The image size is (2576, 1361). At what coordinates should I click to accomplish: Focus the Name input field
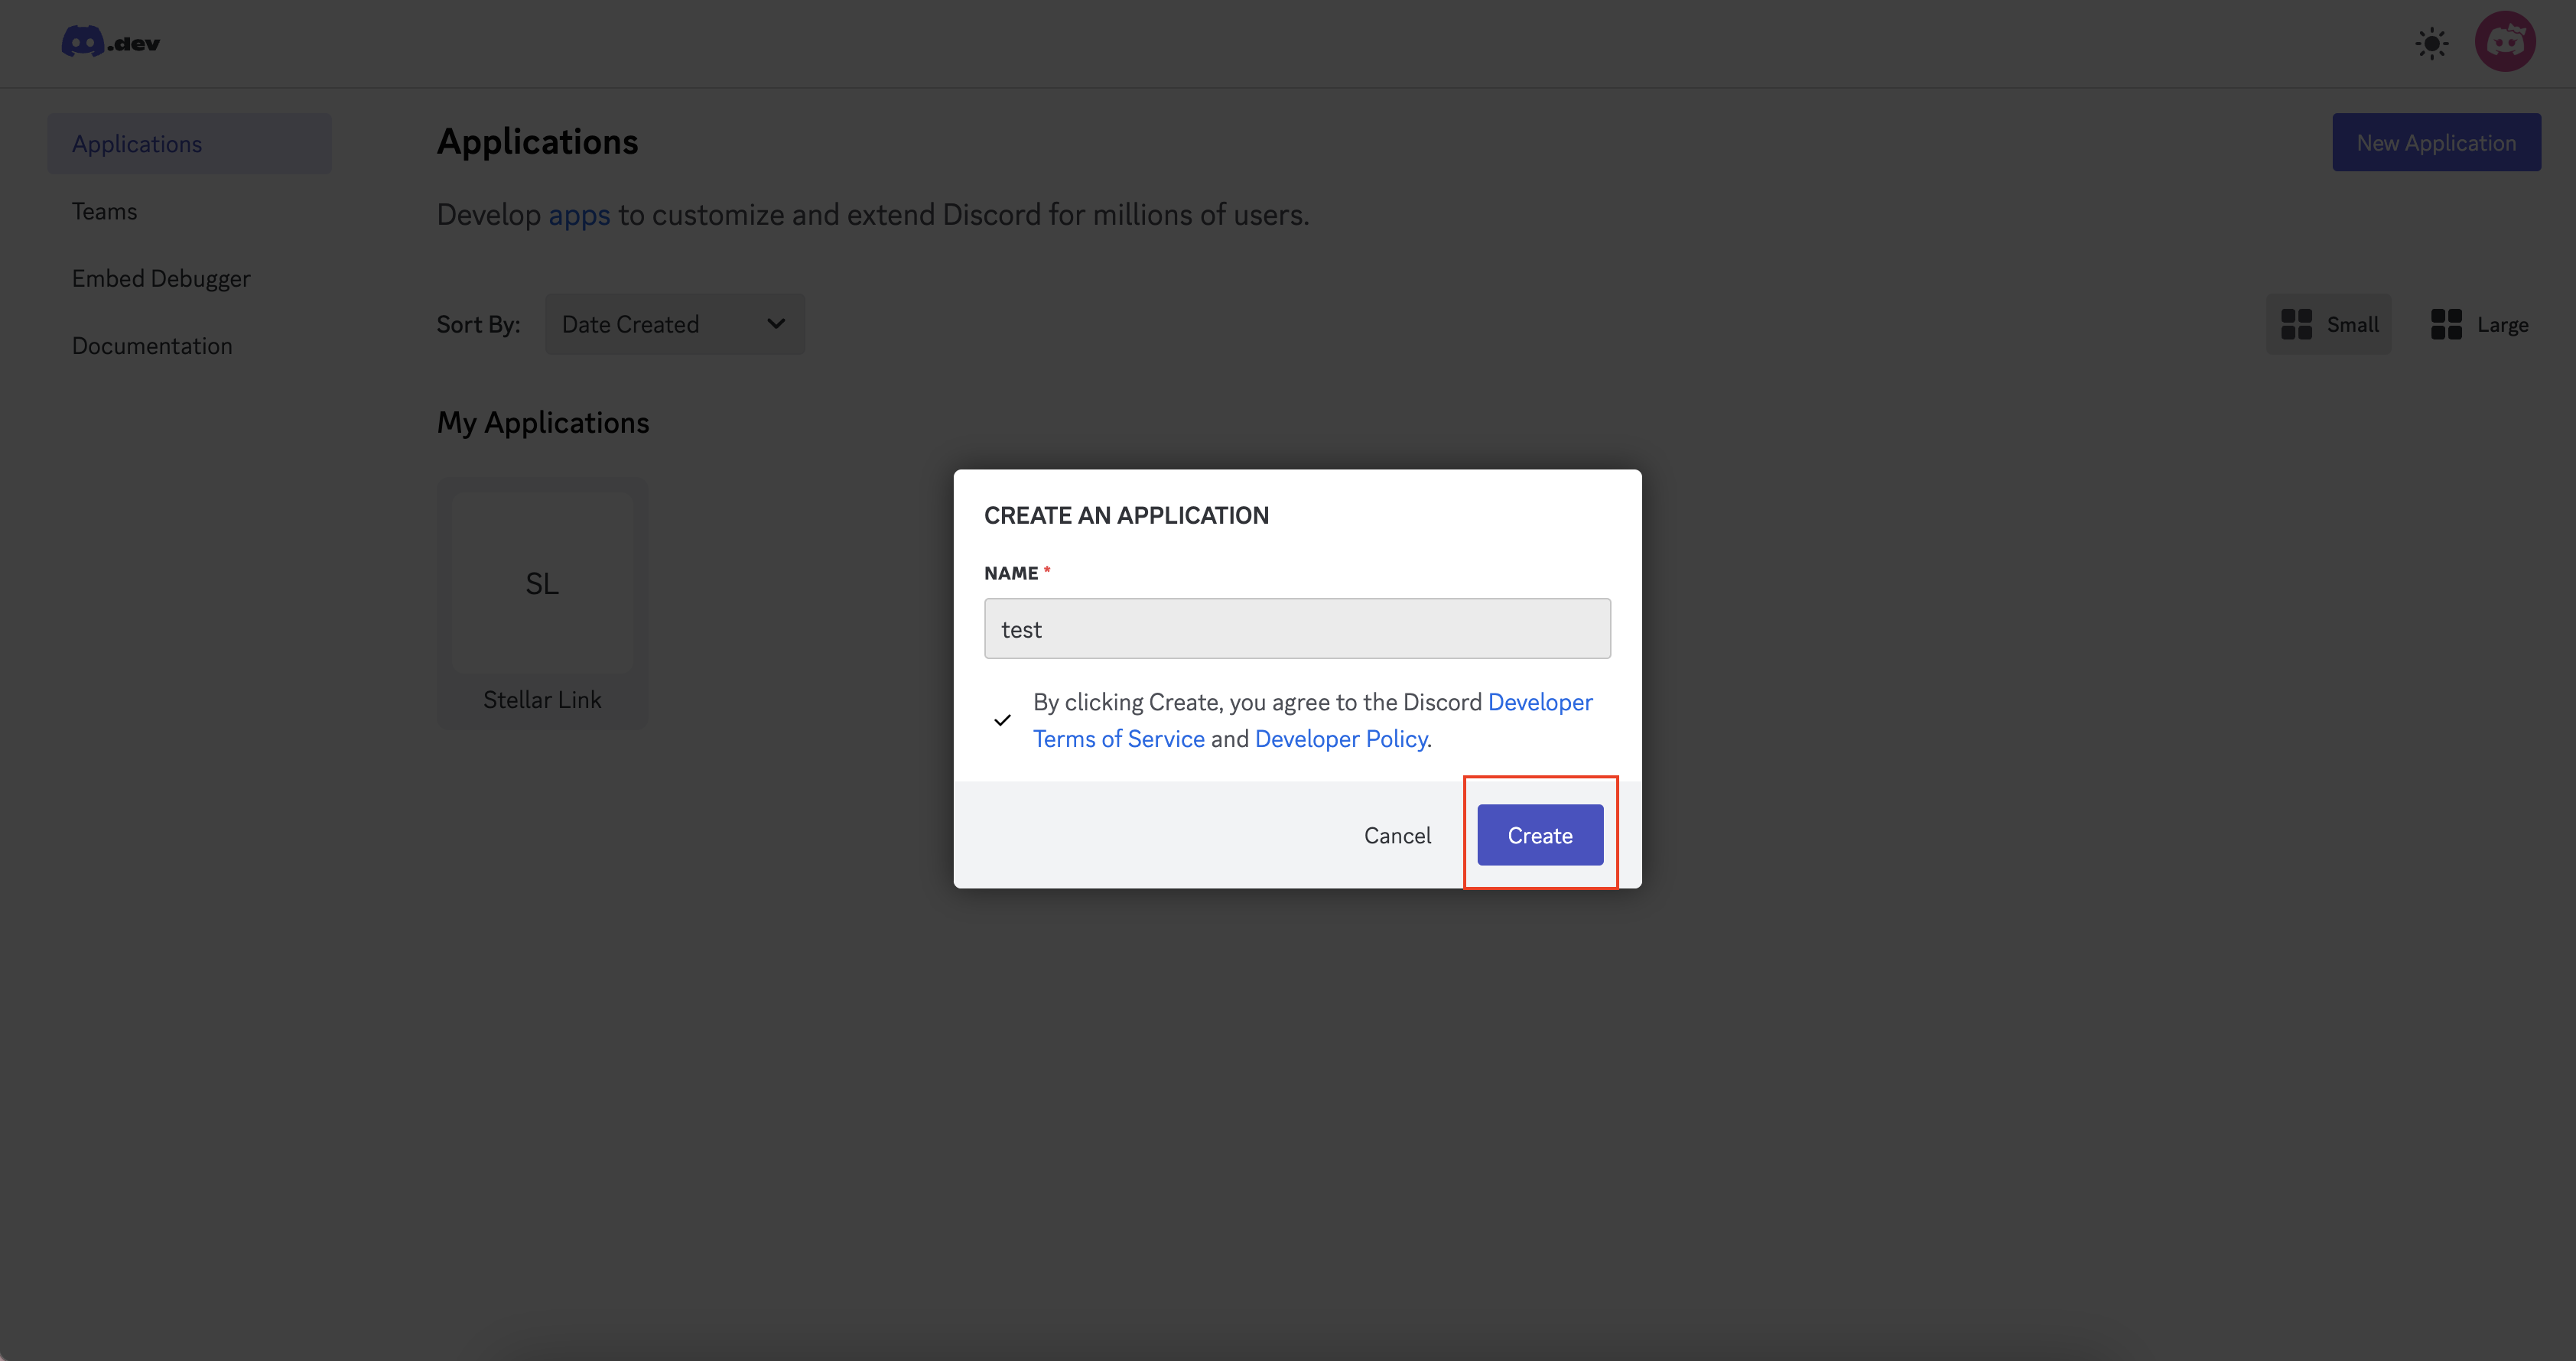pos(1297,628)
